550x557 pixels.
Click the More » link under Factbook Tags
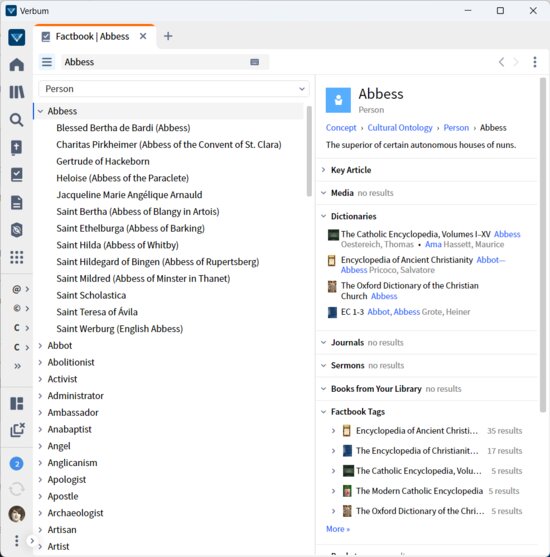pyautogui.click(x=338, y=529)
